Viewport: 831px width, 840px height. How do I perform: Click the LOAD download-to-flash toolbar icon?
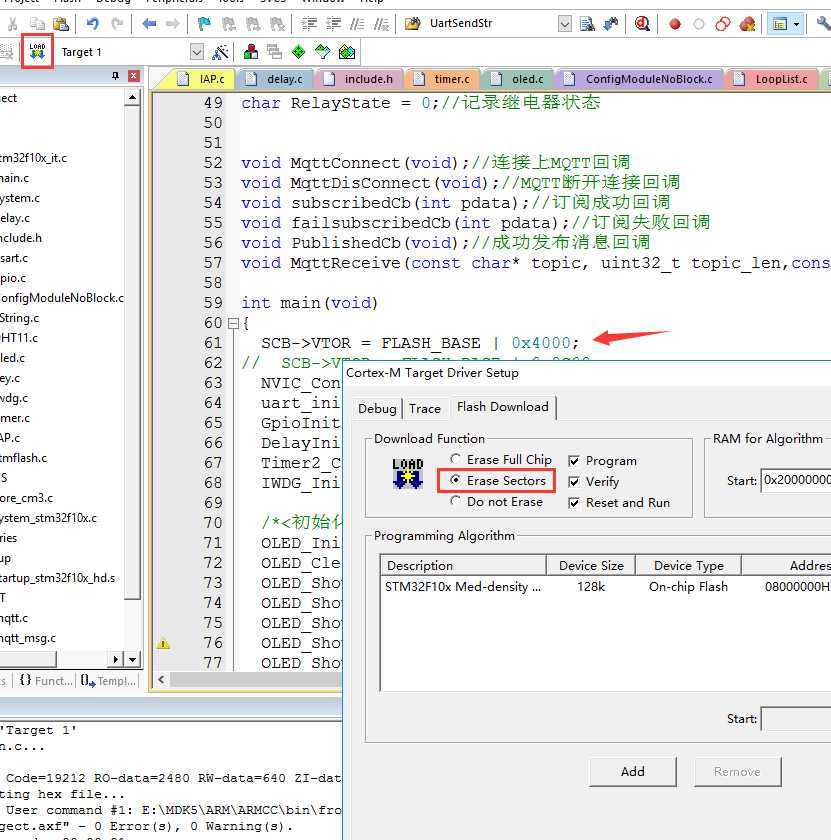tap(37, 51)
